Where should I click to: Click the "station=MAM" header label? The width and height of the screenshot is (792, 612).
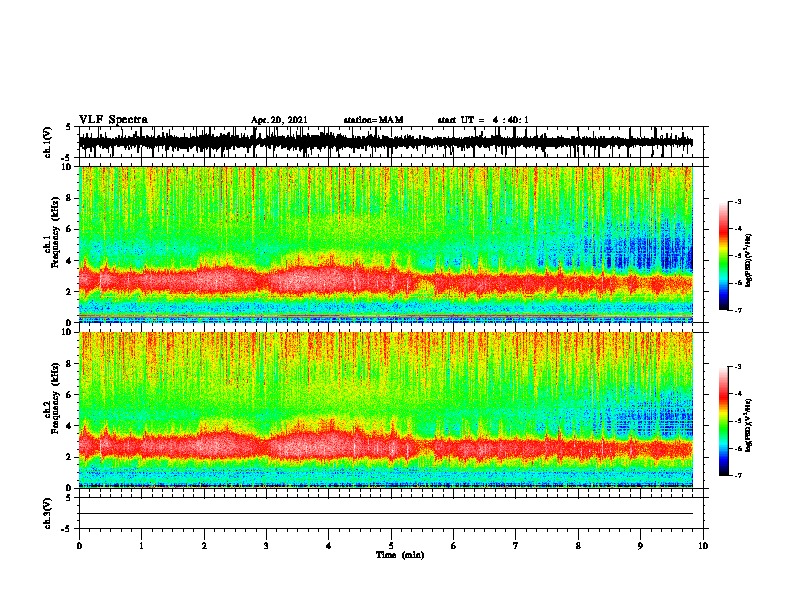[374, 120]
